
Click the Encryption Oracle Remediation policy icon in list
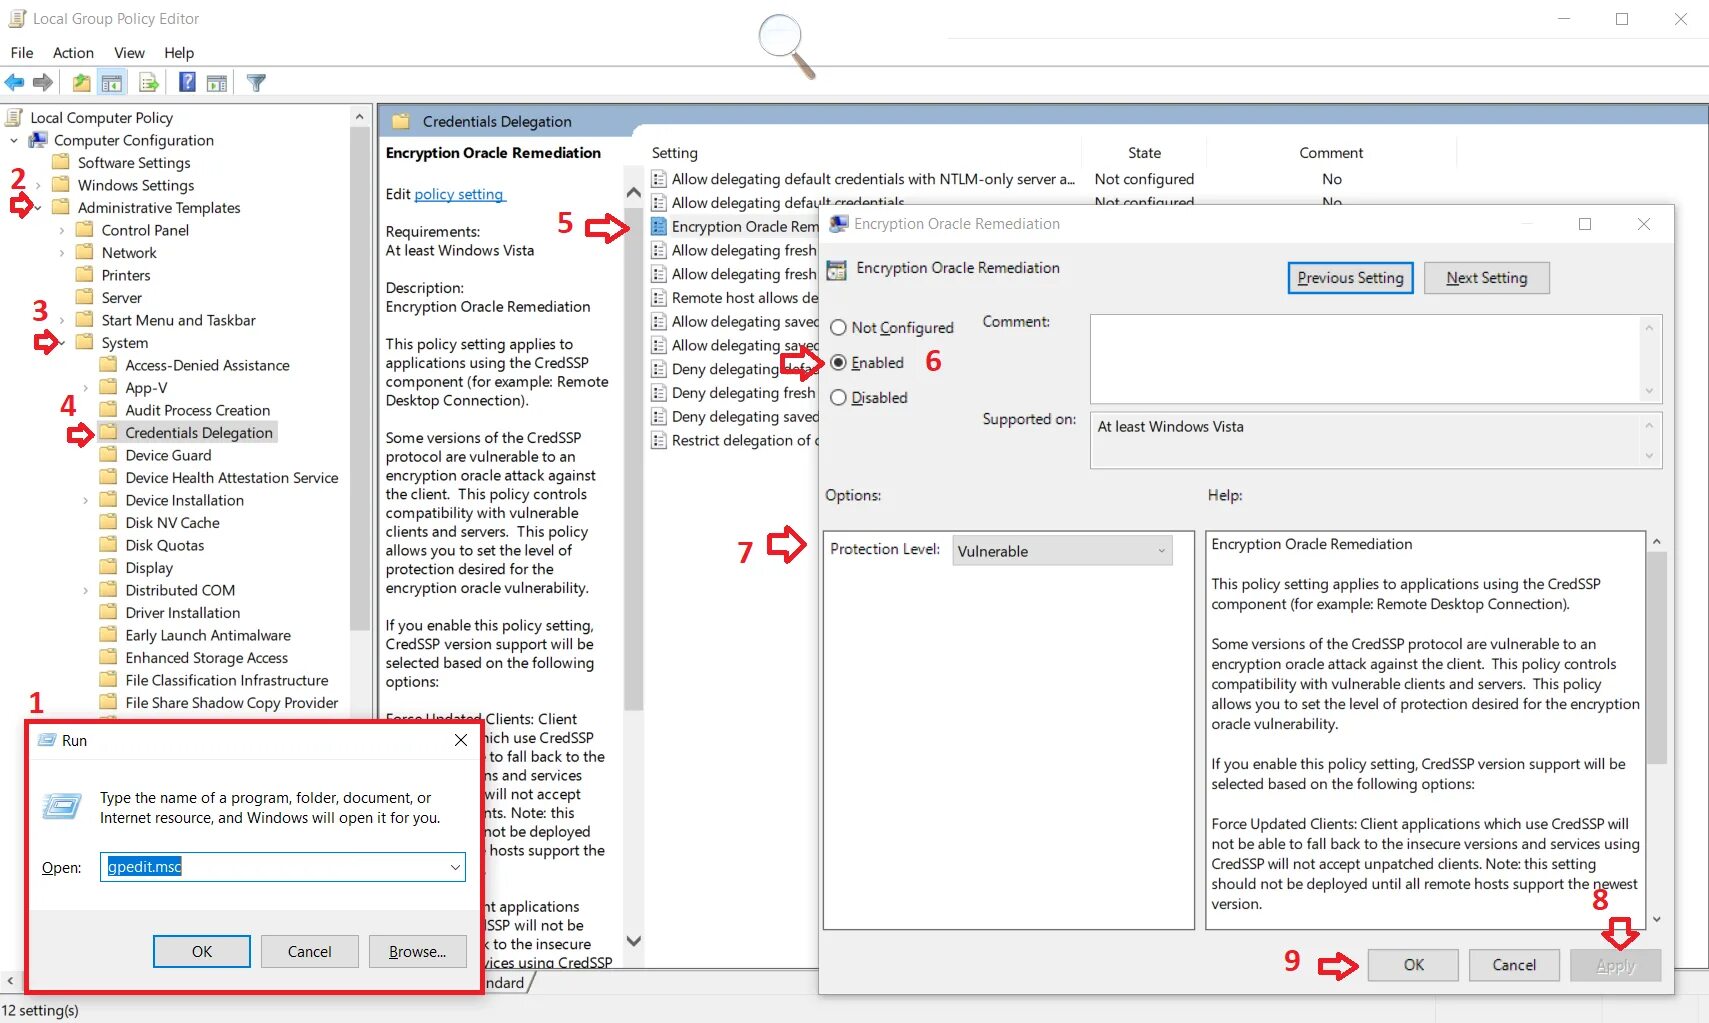(659, 226)
